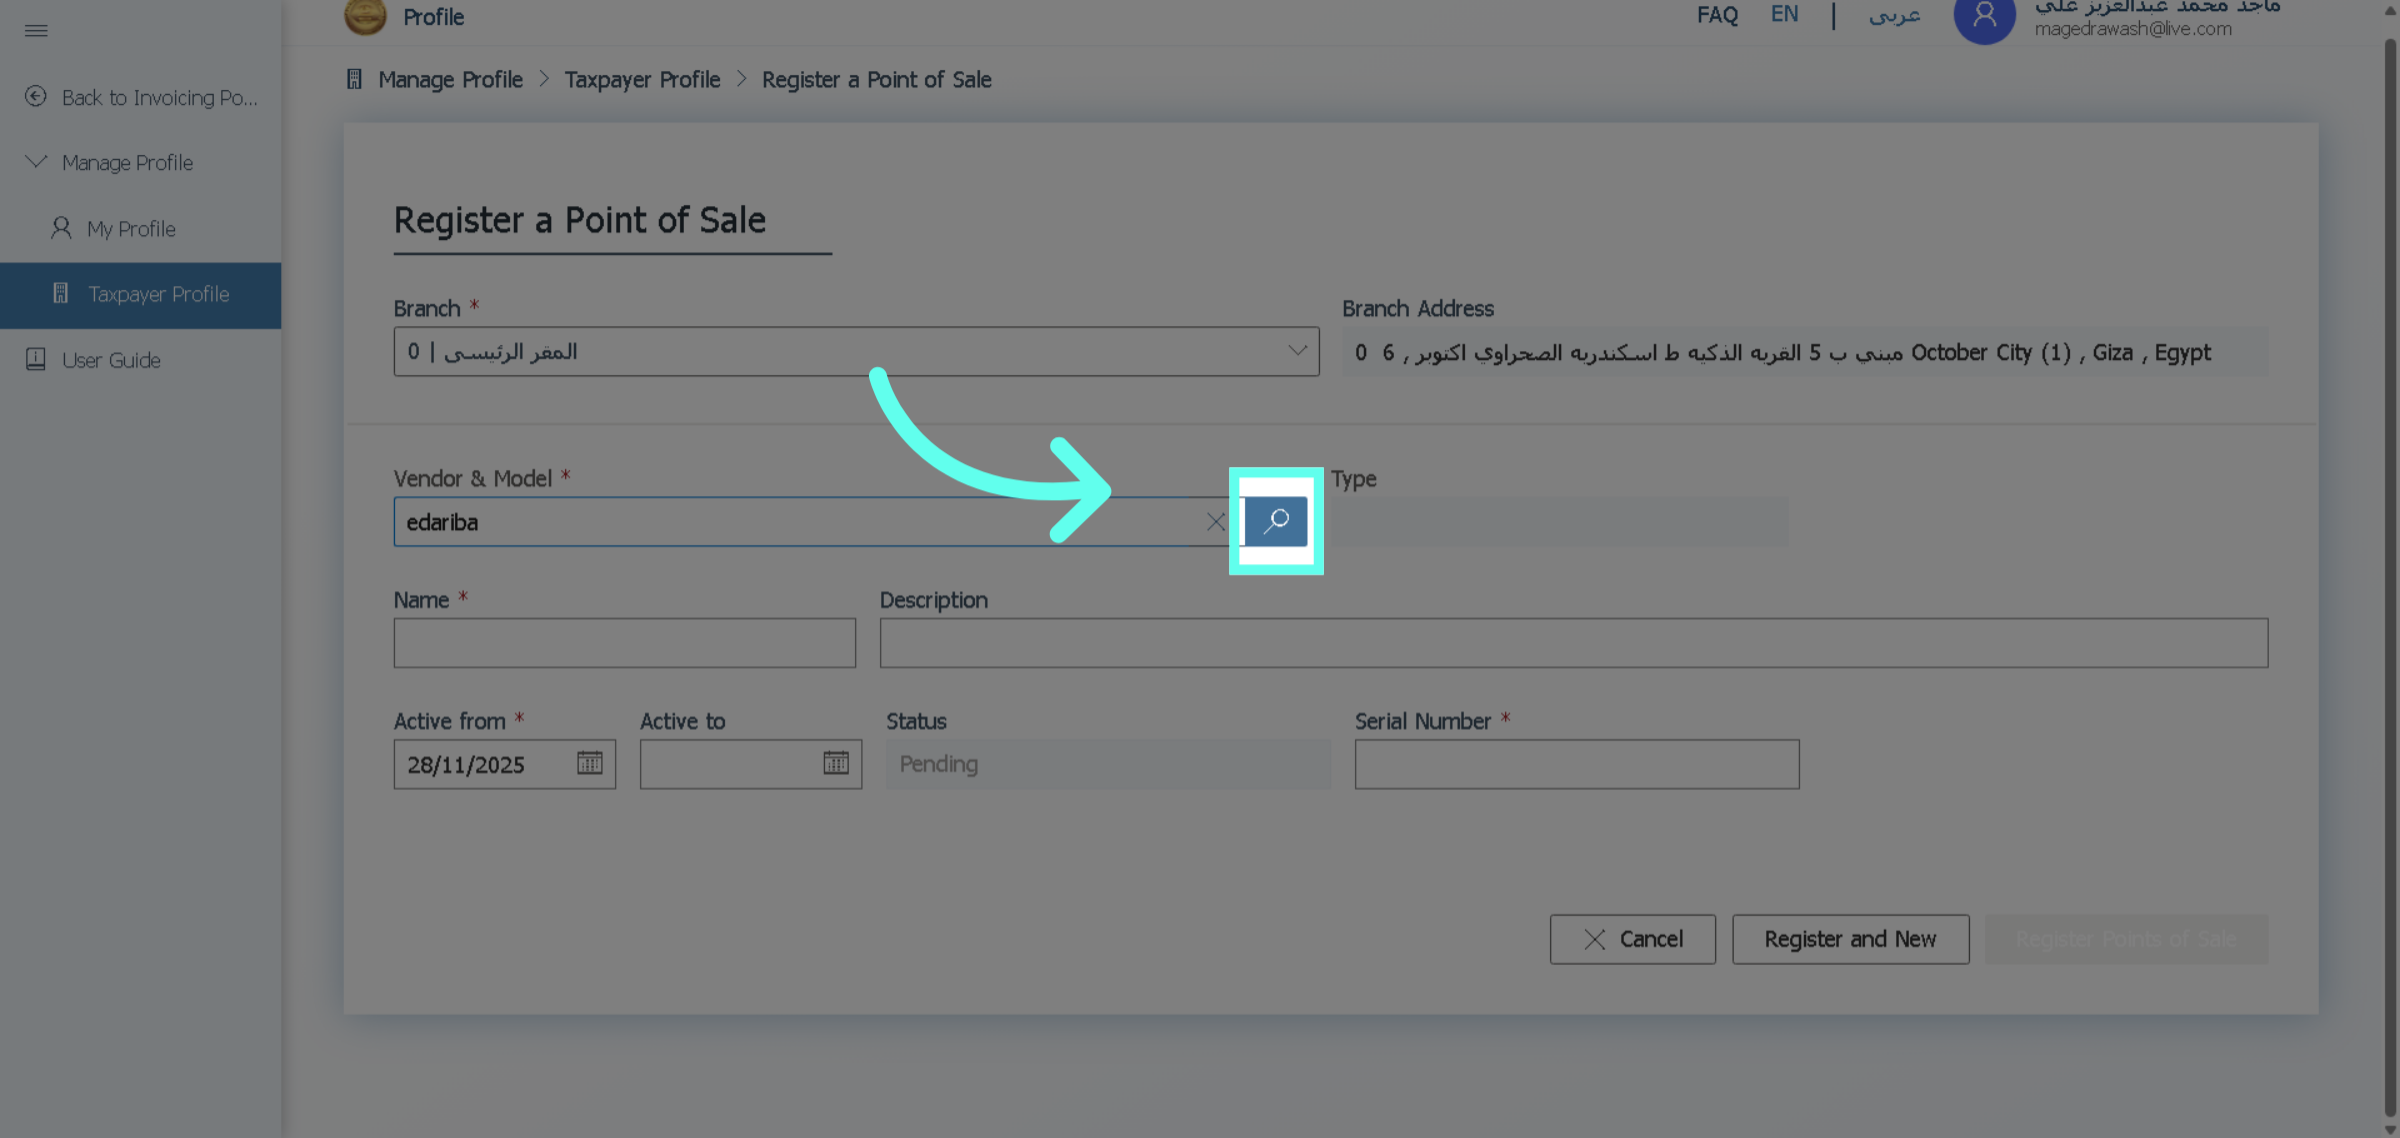Open the FAQ link
This screenshot has width=2400, height=1138.
point(1717,16)
